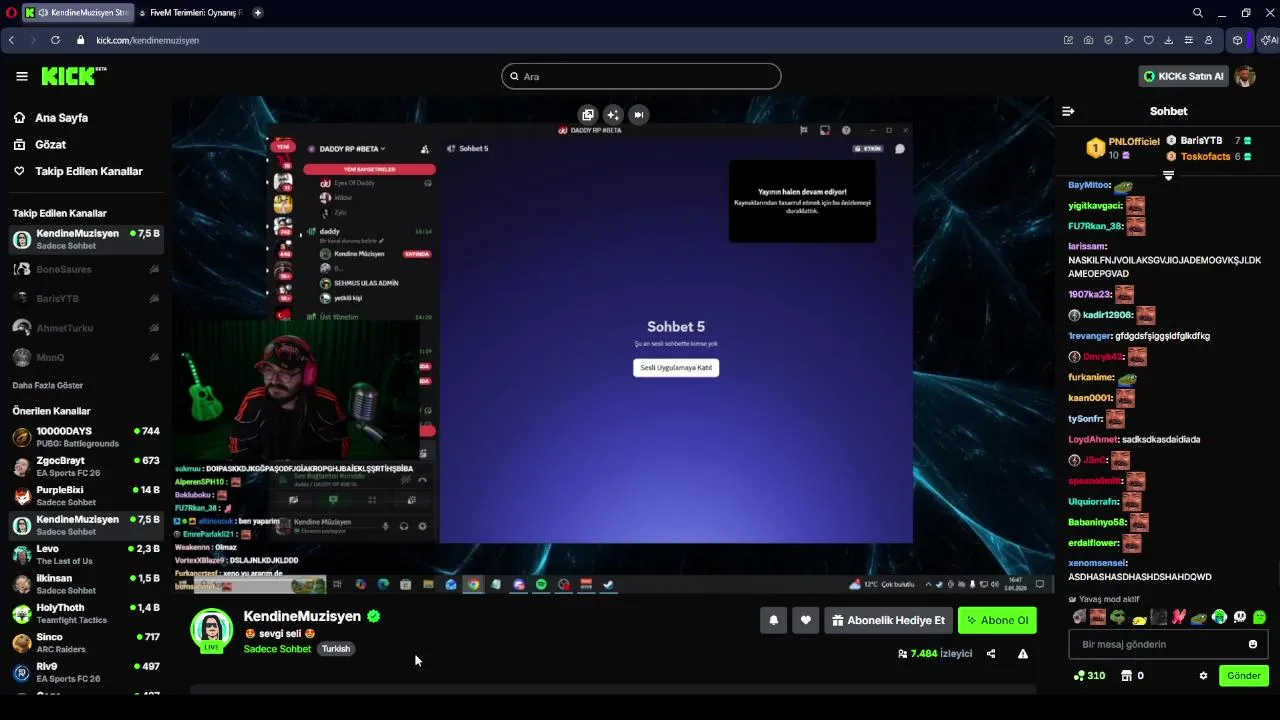Click Abonelik Hediye Et button
The height and width of the screenshot is (720, 1280).
[887, 620]
